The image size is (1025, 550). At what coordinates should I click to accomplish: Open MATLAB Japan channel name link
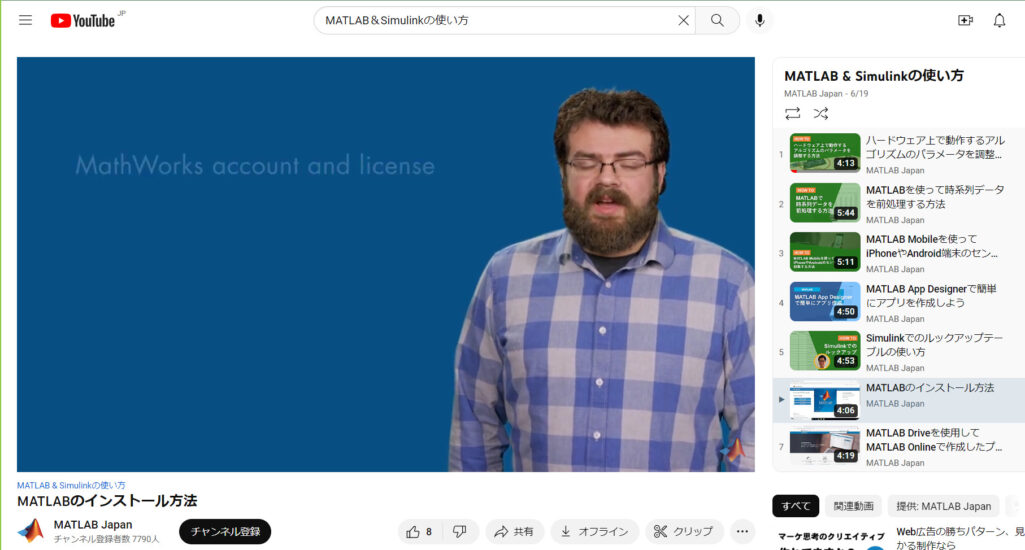[x=93, y=524]
